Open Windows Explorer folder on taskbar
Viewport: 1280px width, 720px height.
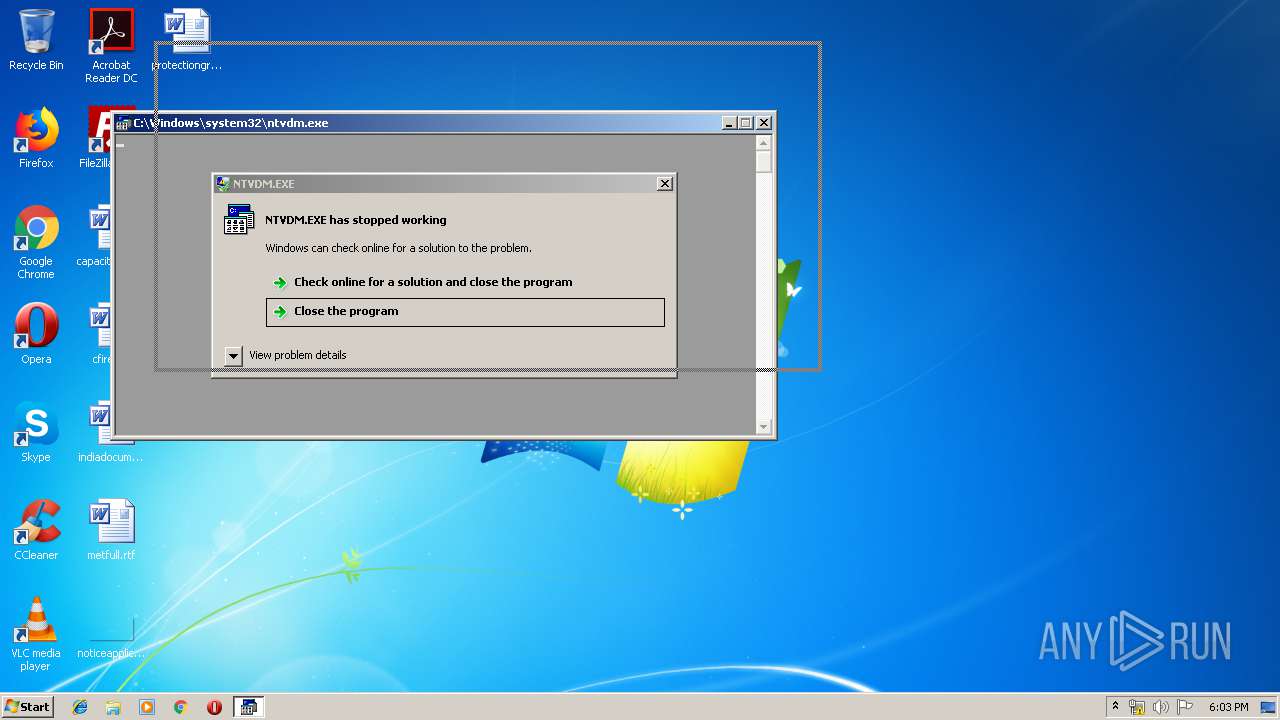[x=113, y=707]
